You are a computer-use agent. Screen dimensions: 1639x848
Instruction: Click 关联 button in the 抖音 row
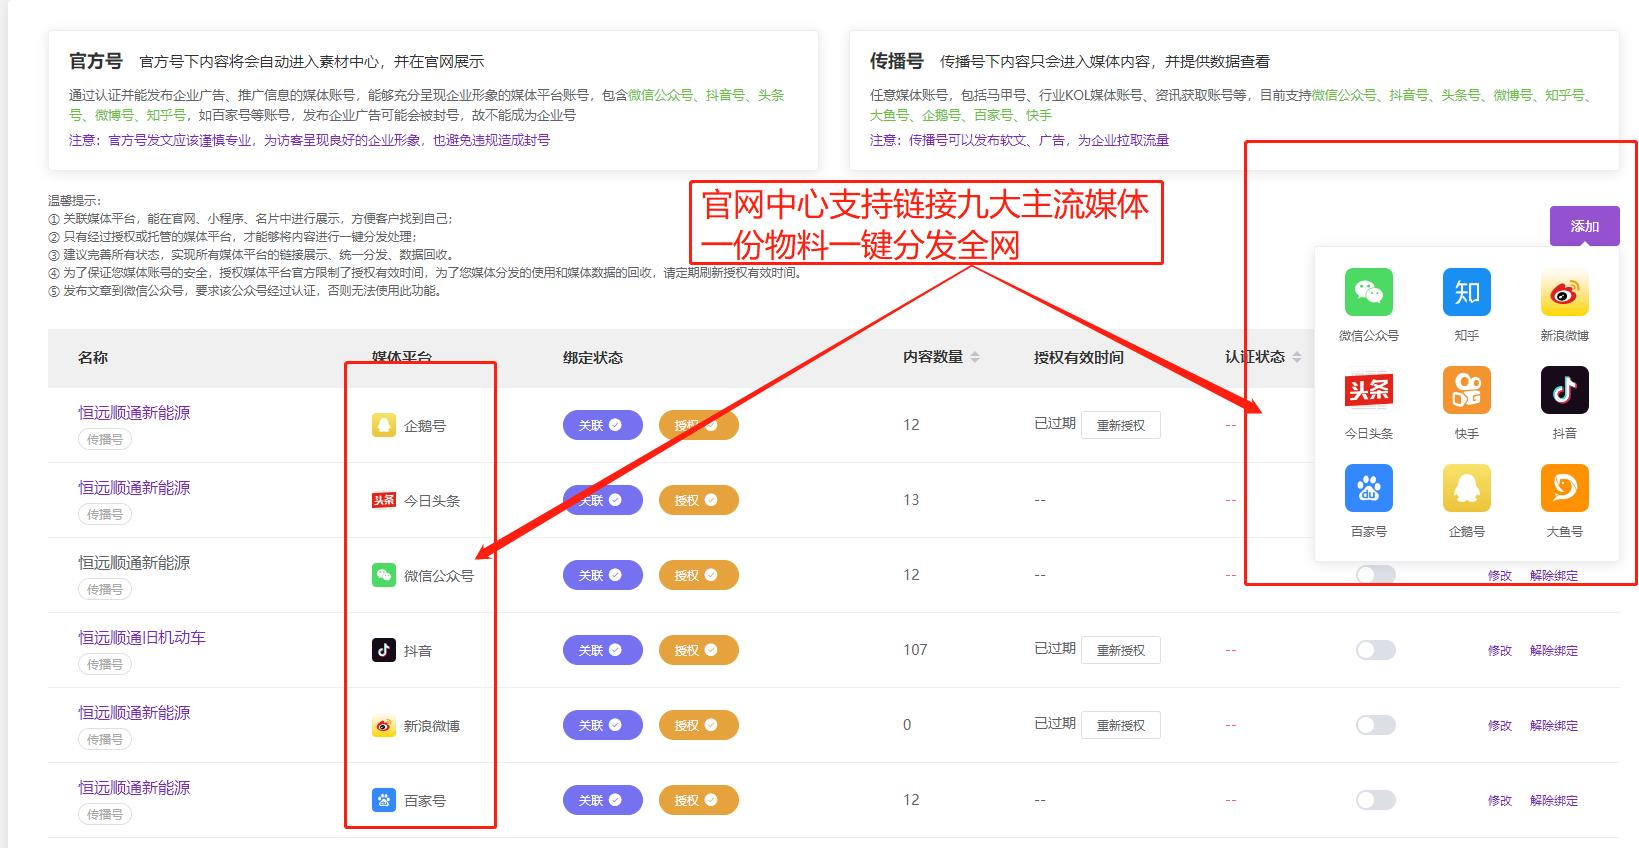tap(602, 650)
